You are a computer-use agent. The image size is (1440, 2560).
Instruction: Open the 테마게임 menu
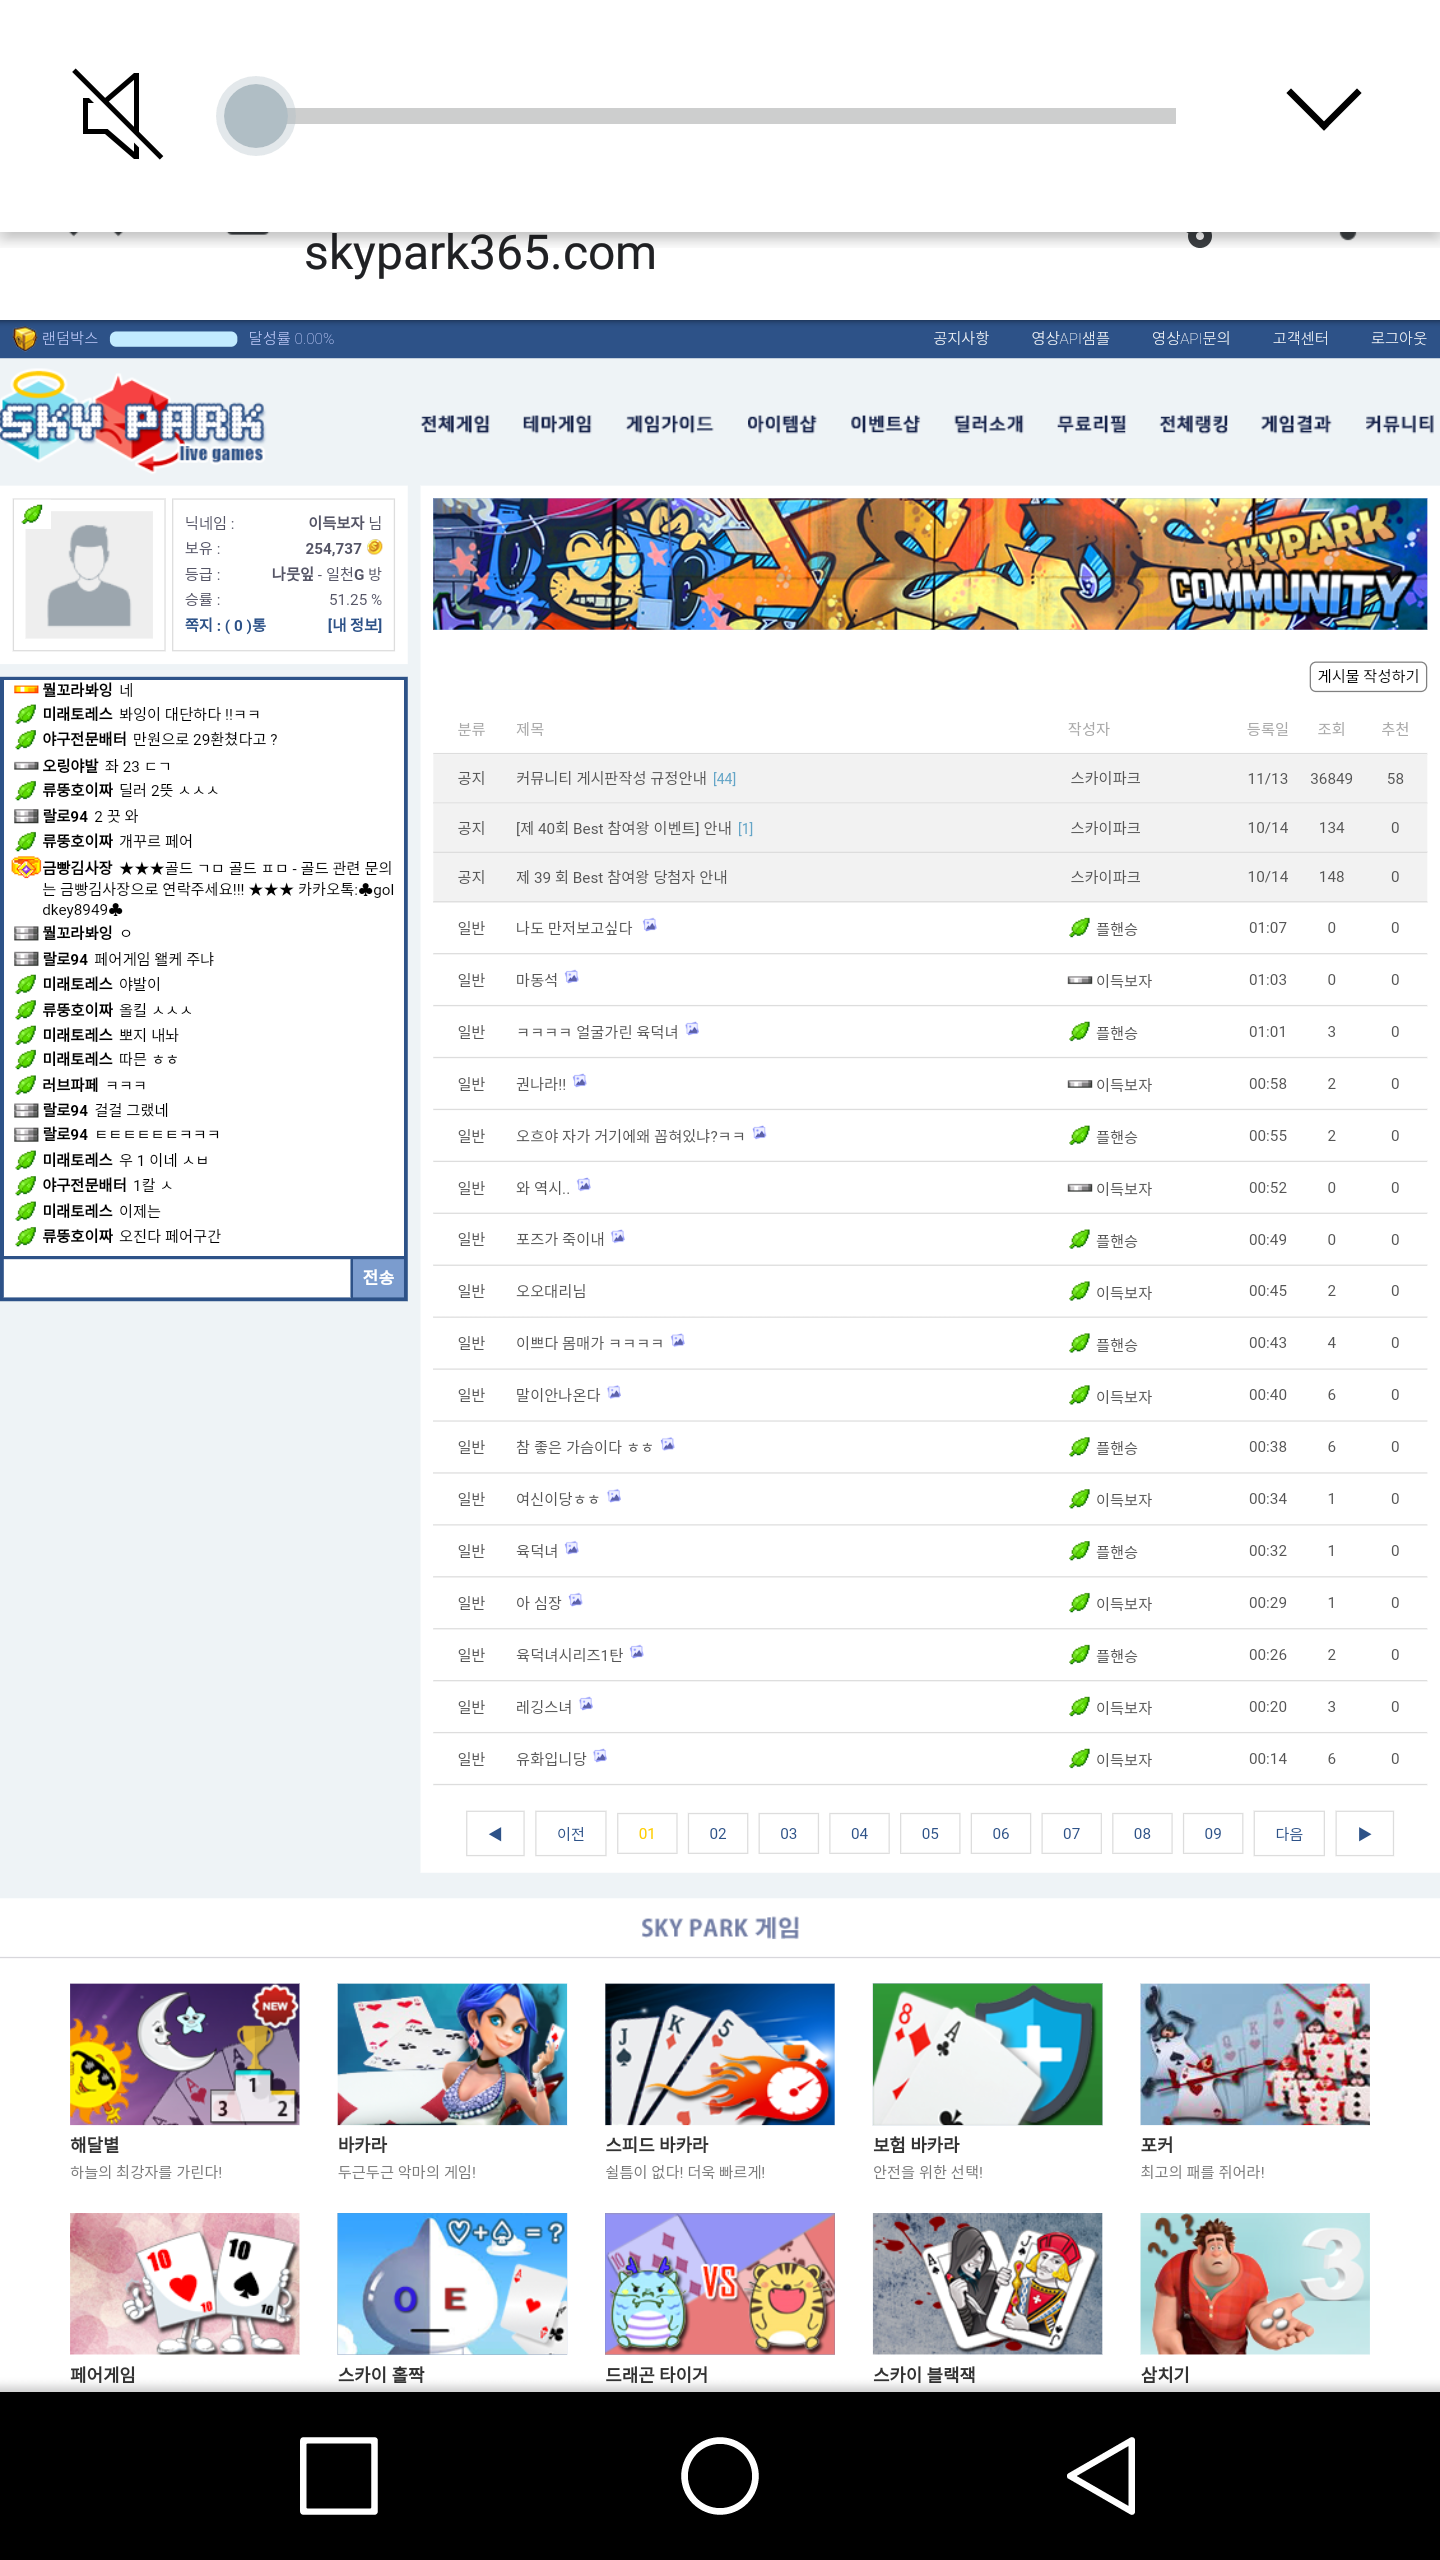pos(557,424)
